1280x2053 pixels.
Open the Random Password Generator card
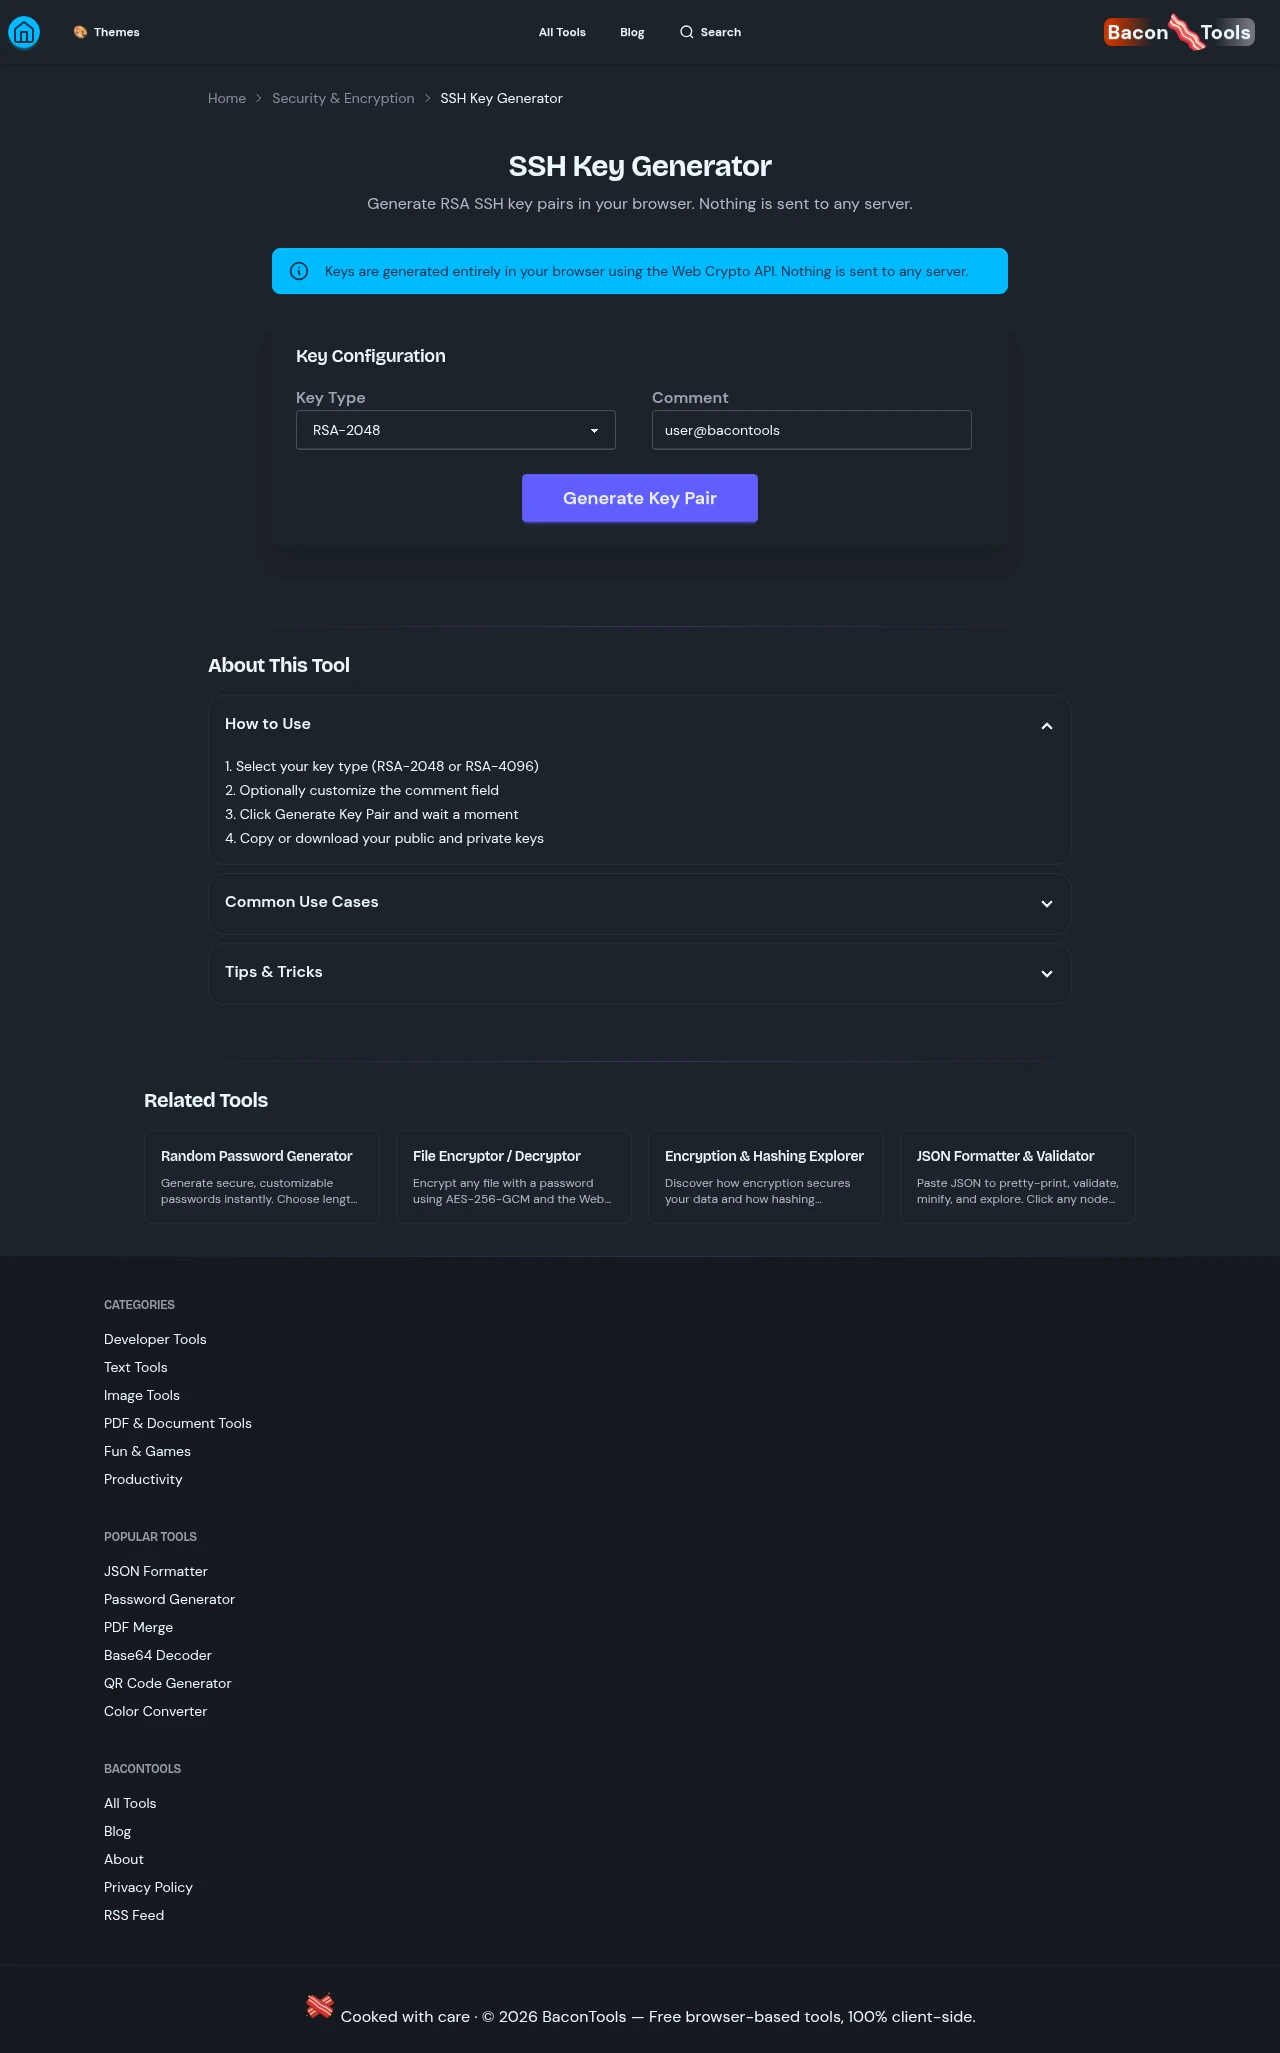(x=262, y=1176)
